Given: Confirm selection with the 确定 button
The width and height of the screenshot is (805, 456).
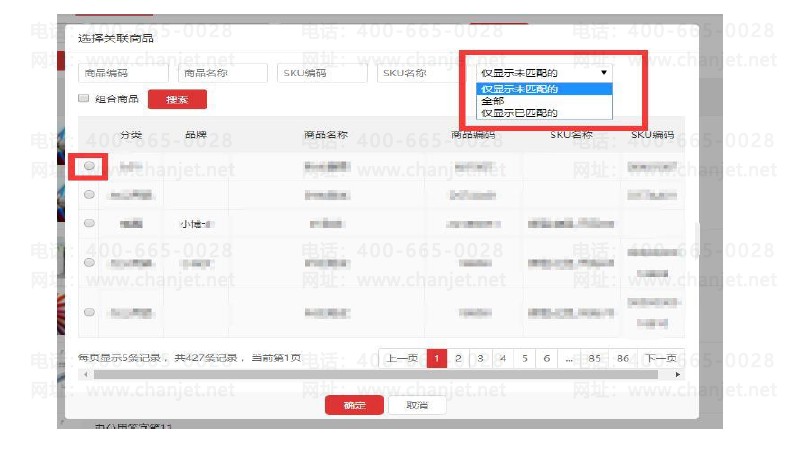Looking at the screenshot, I should (354, 405).
